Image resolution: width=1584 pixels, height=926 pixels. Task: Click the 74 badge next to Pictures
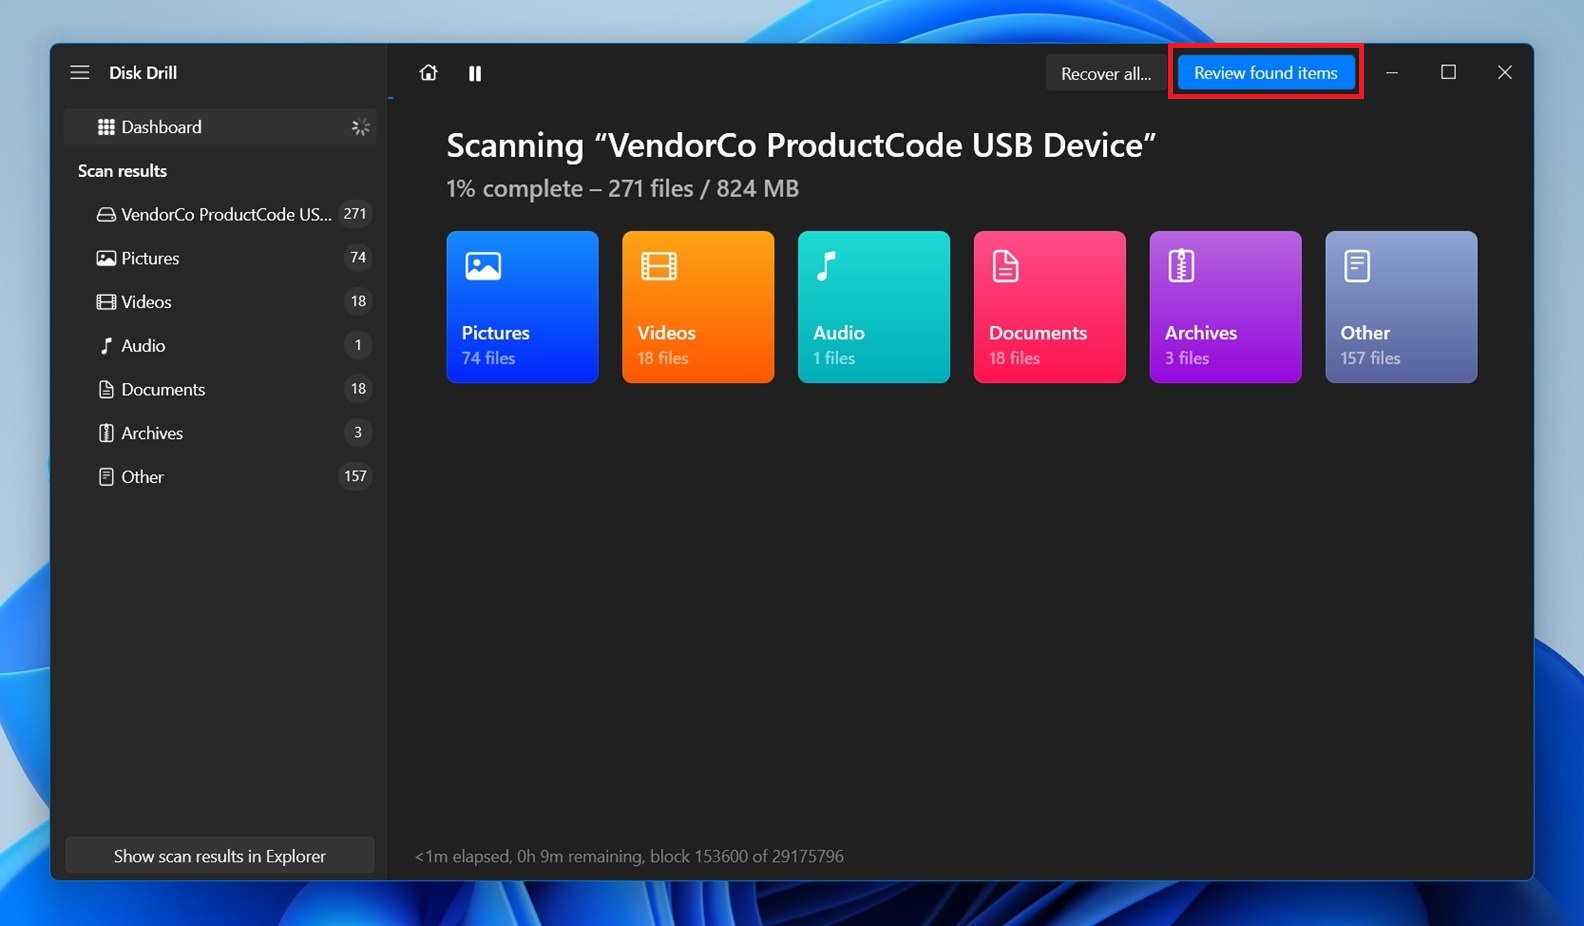[x=358, y=258]
